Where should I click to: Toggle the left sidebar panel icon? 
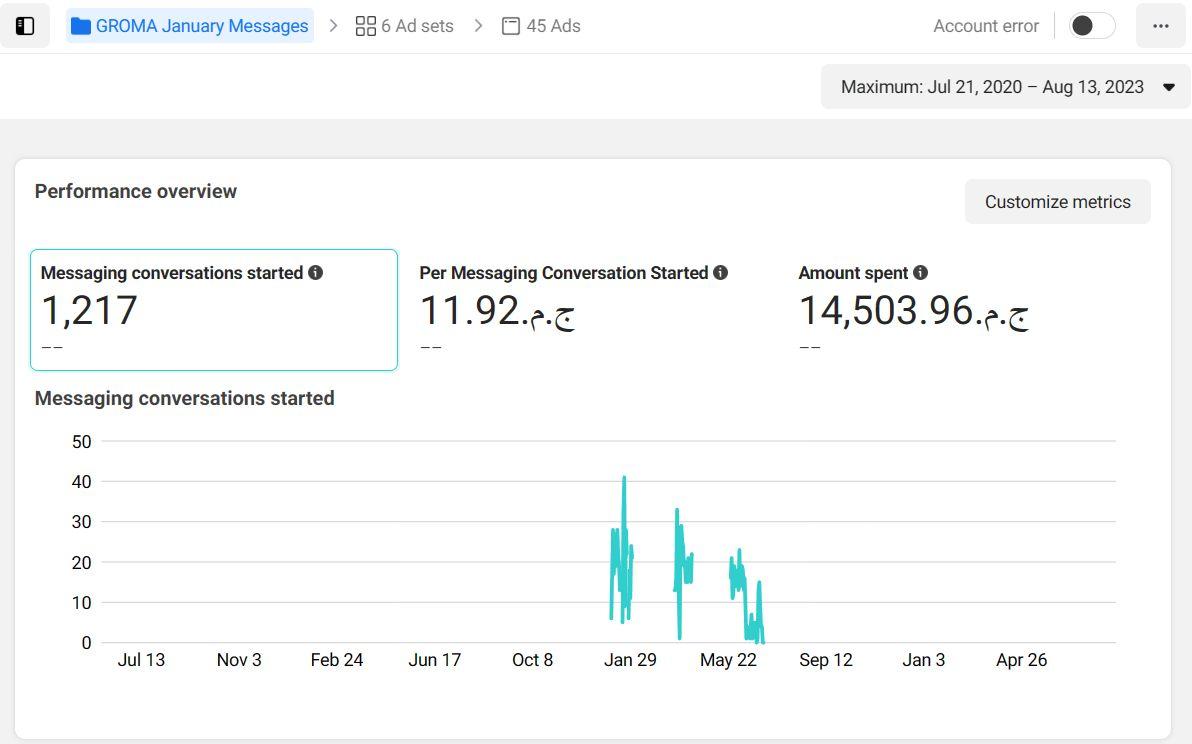click(25, 26)
